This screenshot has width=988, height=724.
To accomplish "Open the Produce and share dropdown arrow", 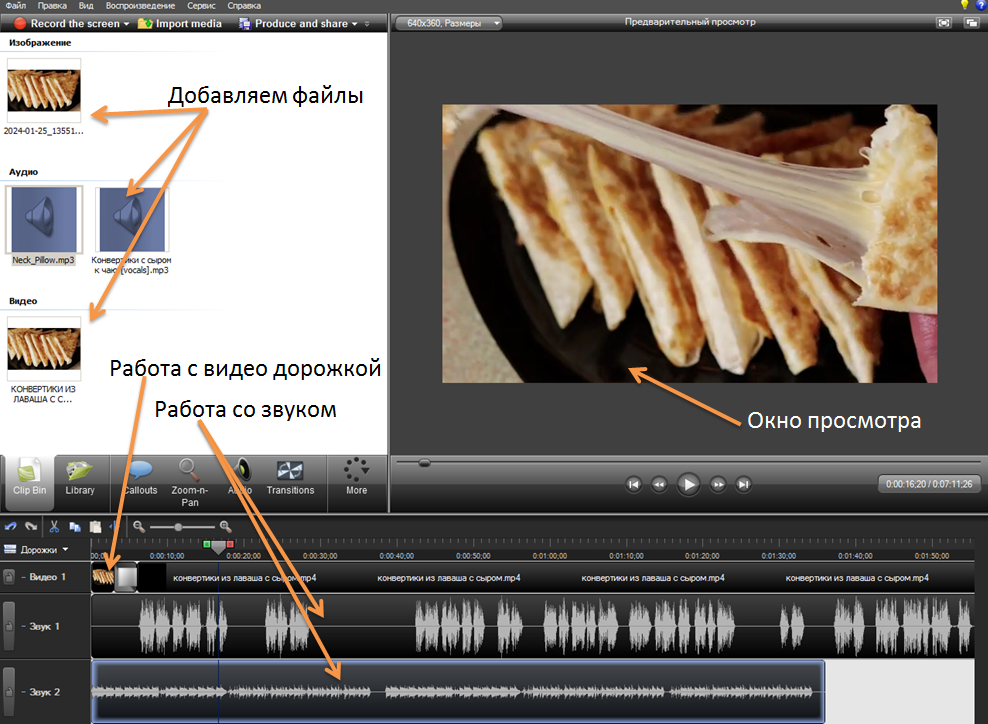I will (354, 24).
